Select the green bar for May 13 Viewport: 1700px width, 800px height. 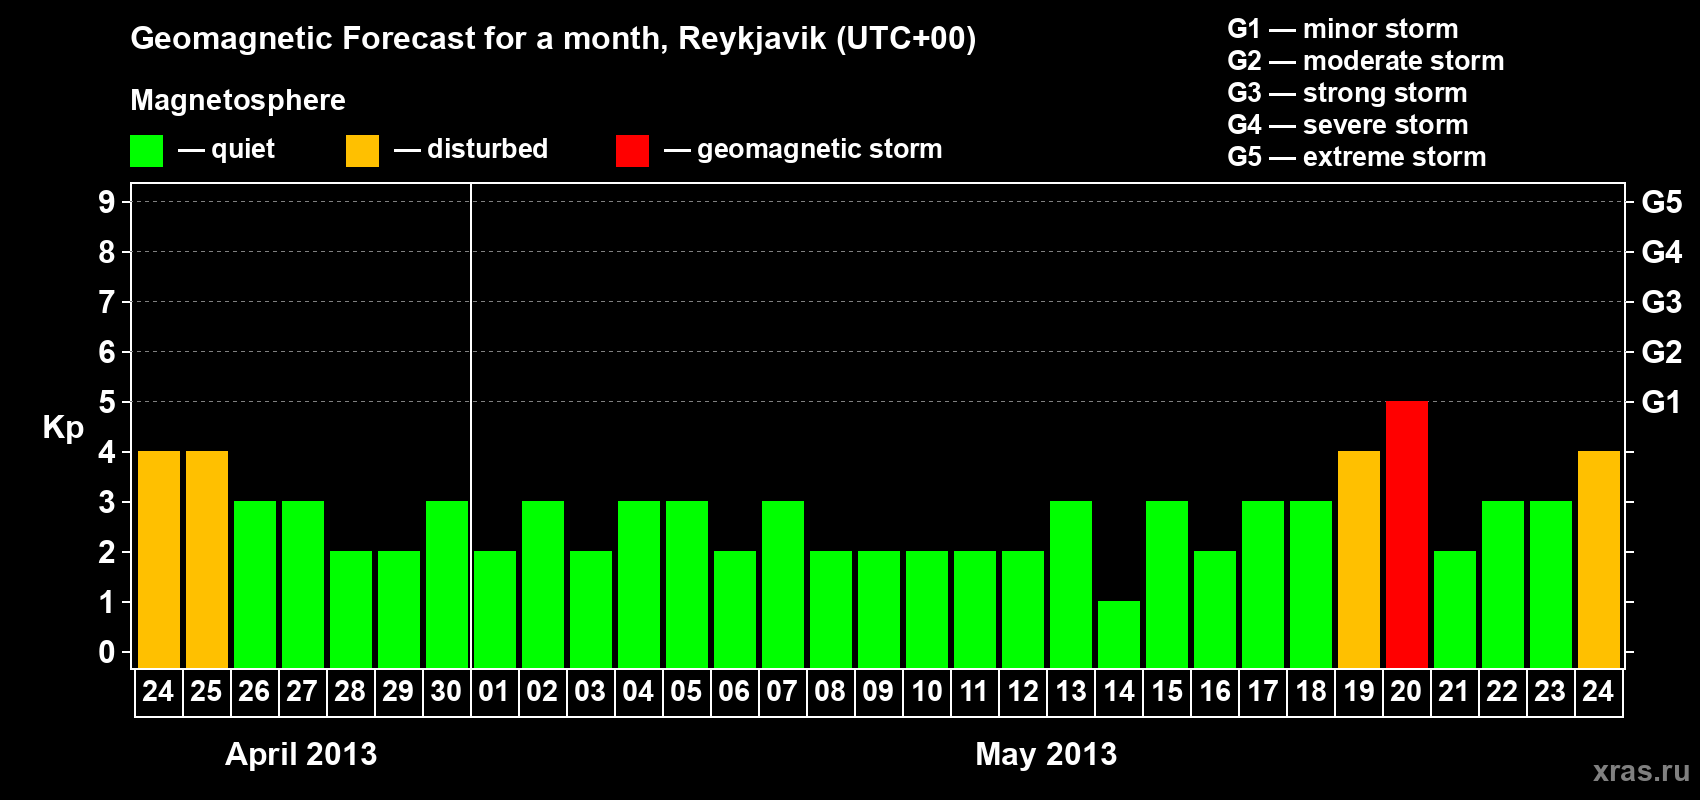click(x=1071, y=585)
